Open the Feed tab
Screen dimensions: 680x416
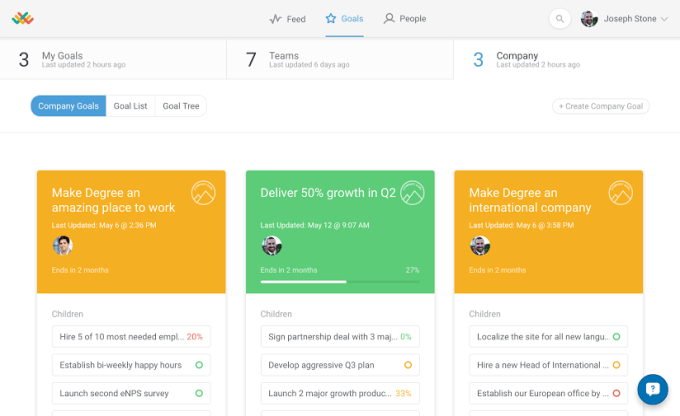point(288,19)
